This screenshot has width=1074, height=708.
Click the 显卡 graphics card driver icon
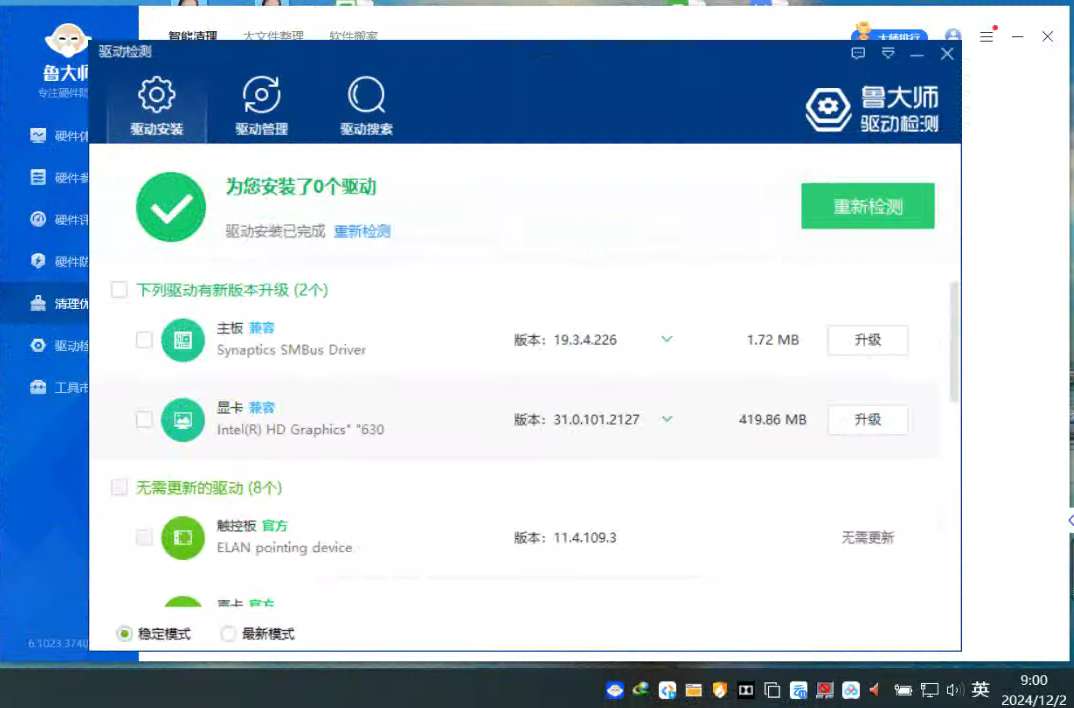183,420
